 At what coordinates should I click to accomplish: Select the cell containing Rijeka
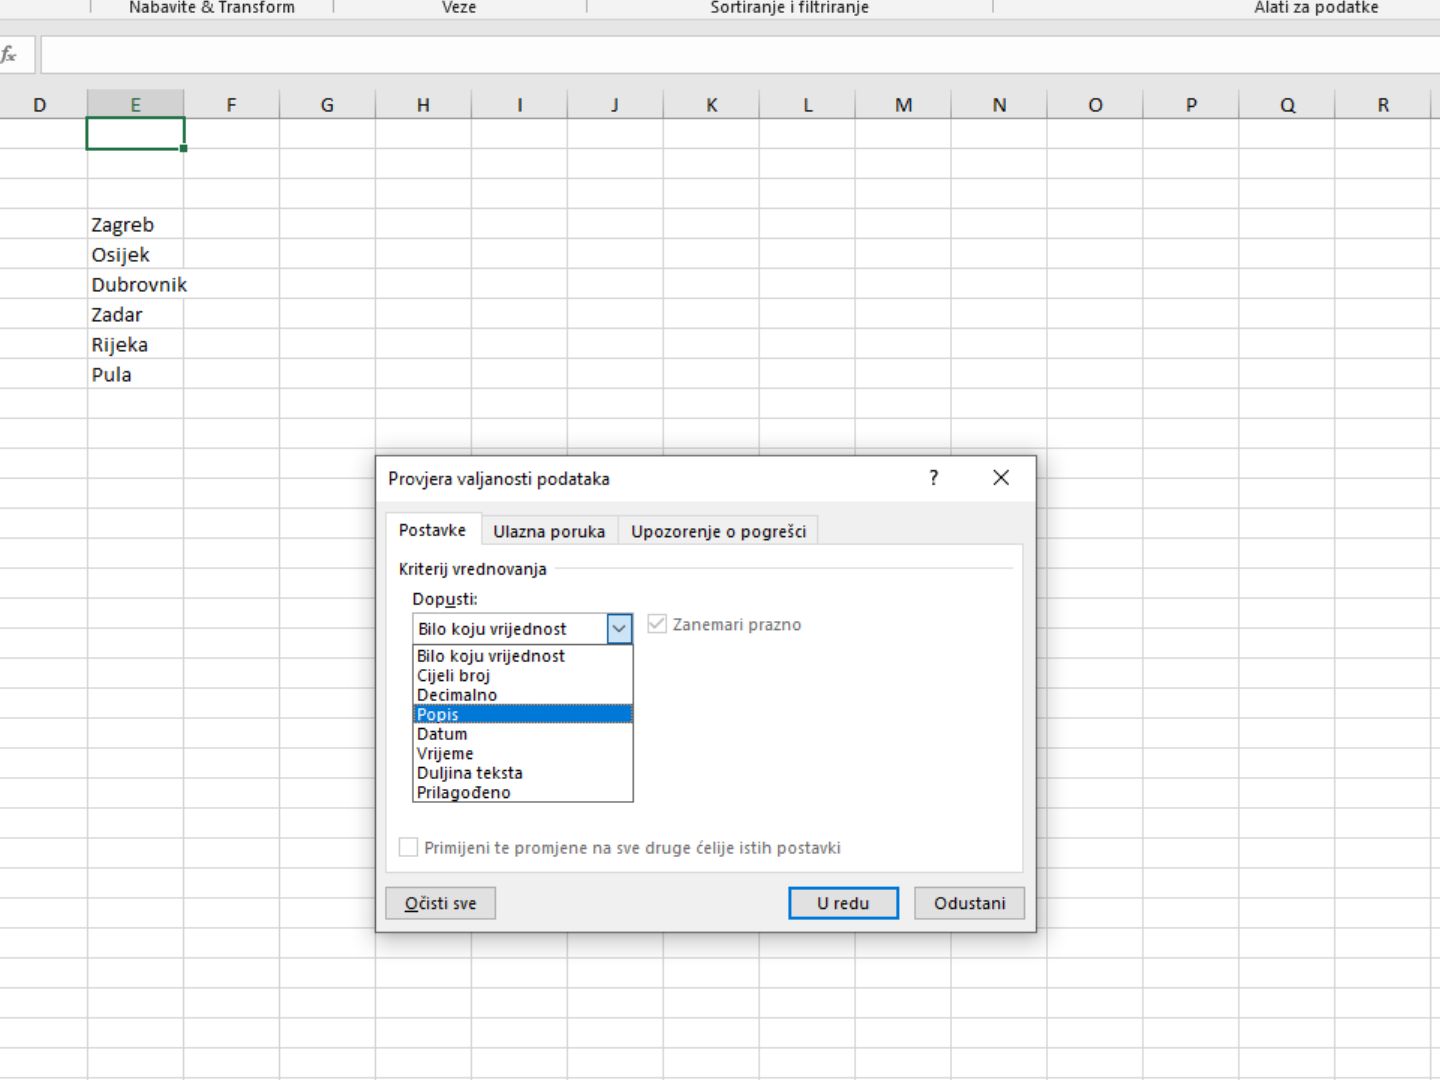click(x=135, y=344)
